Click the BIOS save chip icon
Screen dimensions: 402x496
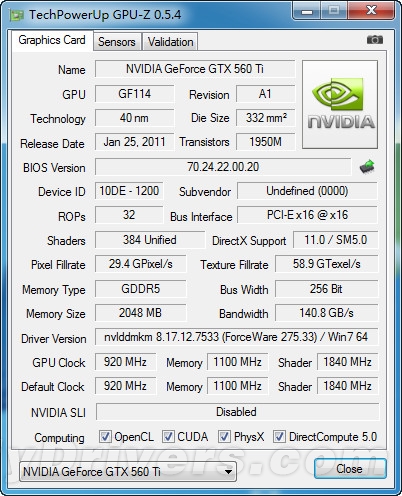point(367,167)
